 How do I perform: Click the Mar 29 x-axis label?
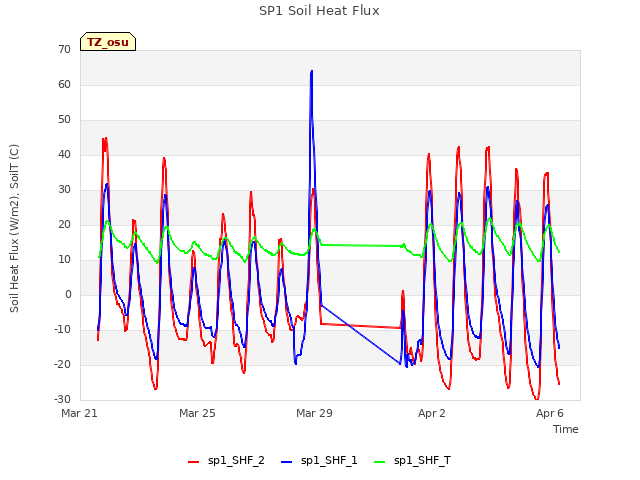coord(314,413)
